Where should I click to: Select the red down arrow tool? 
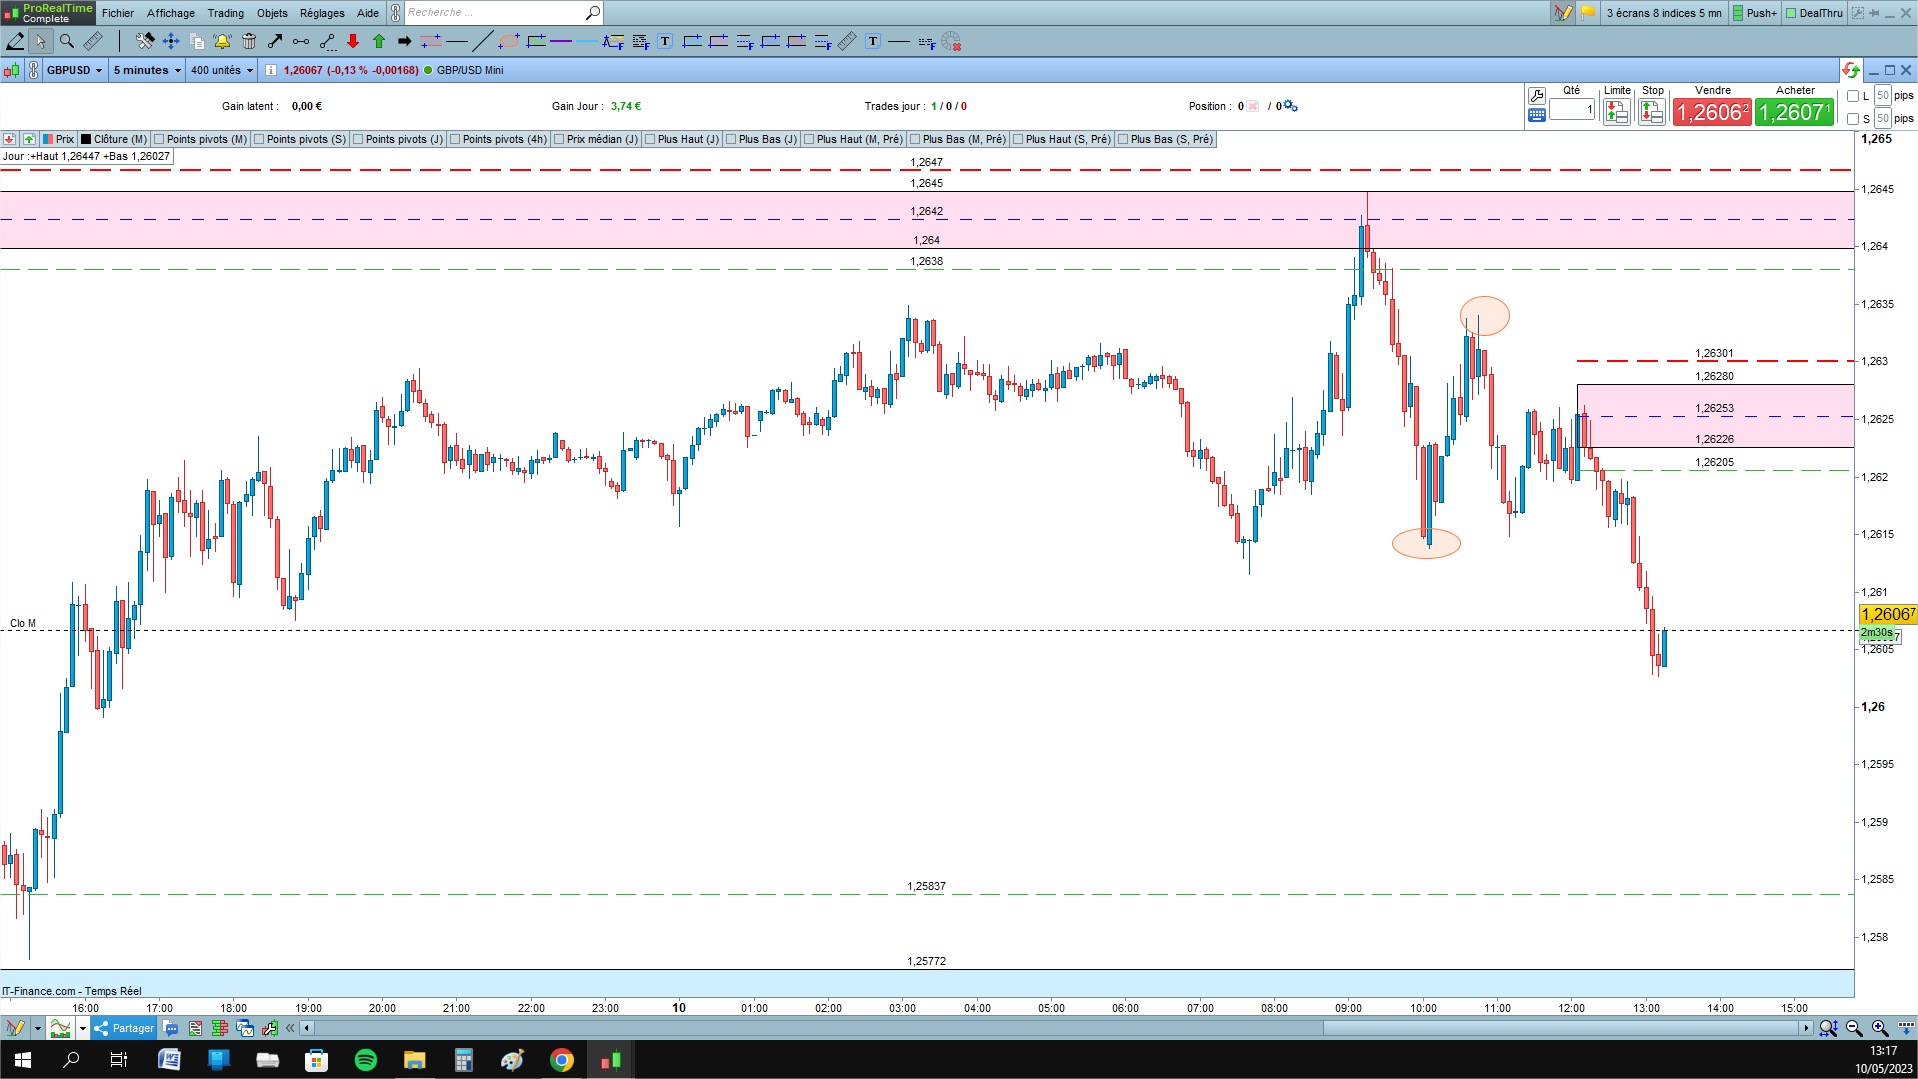pos(353,41)
